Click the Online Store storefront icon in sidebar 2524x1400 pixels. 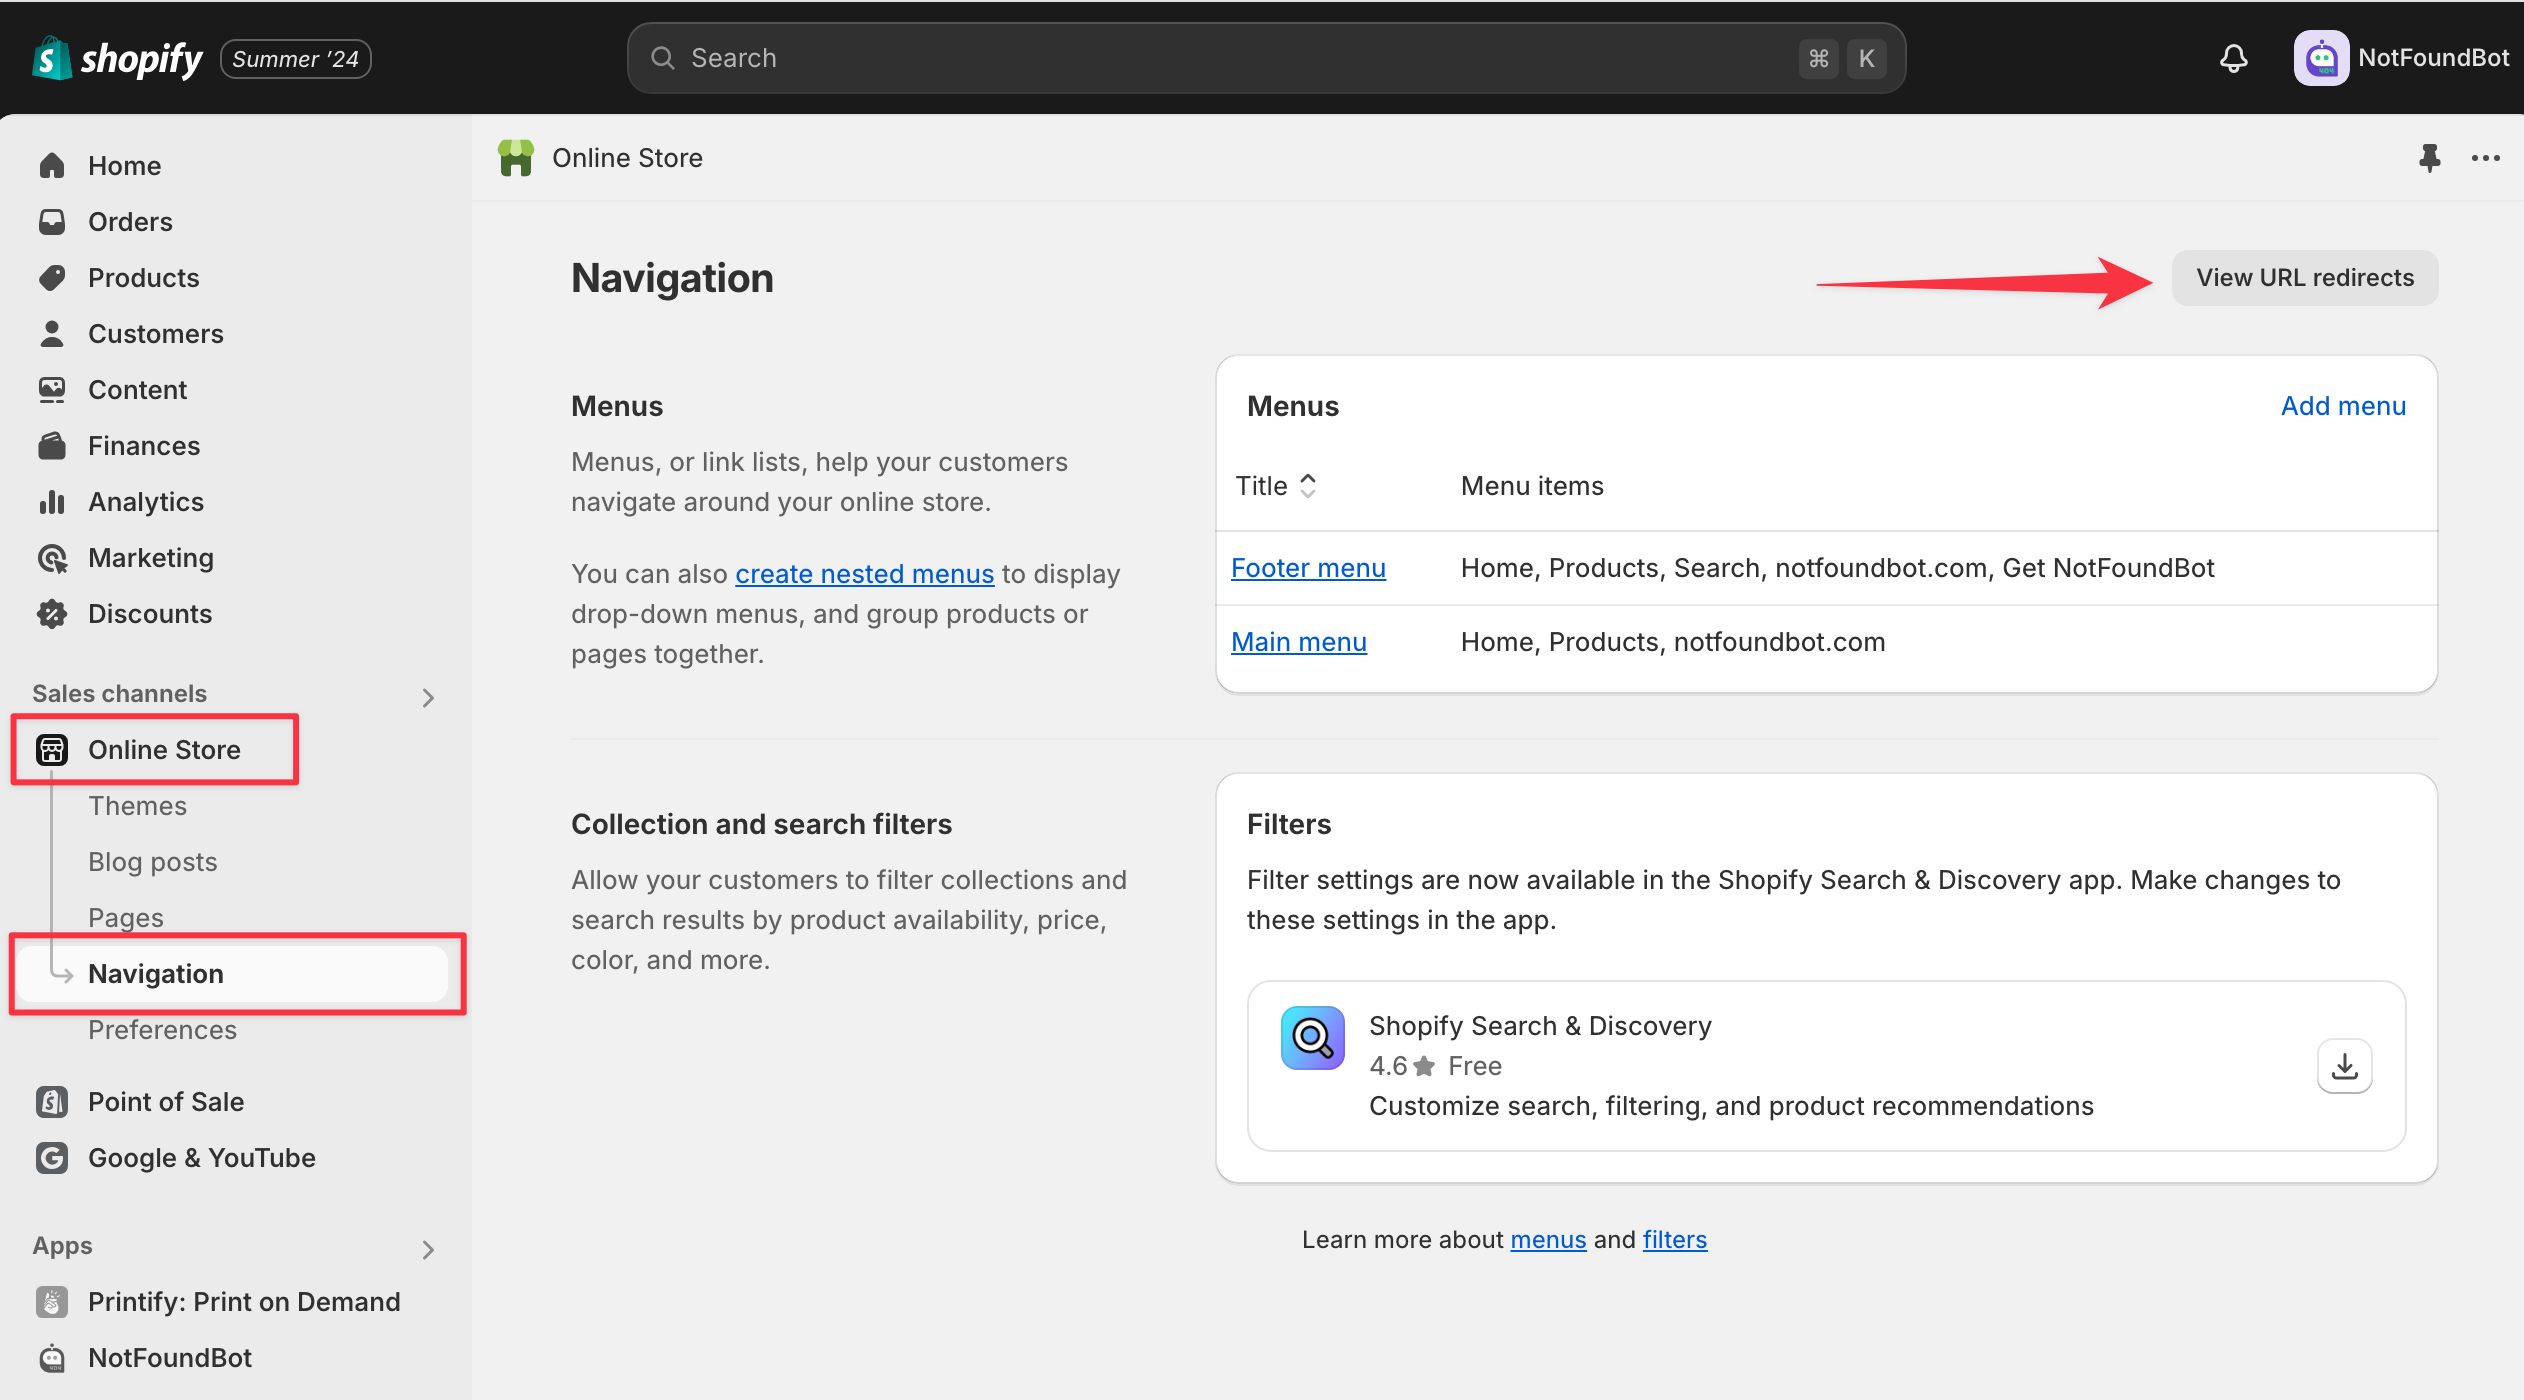(52, 749)
